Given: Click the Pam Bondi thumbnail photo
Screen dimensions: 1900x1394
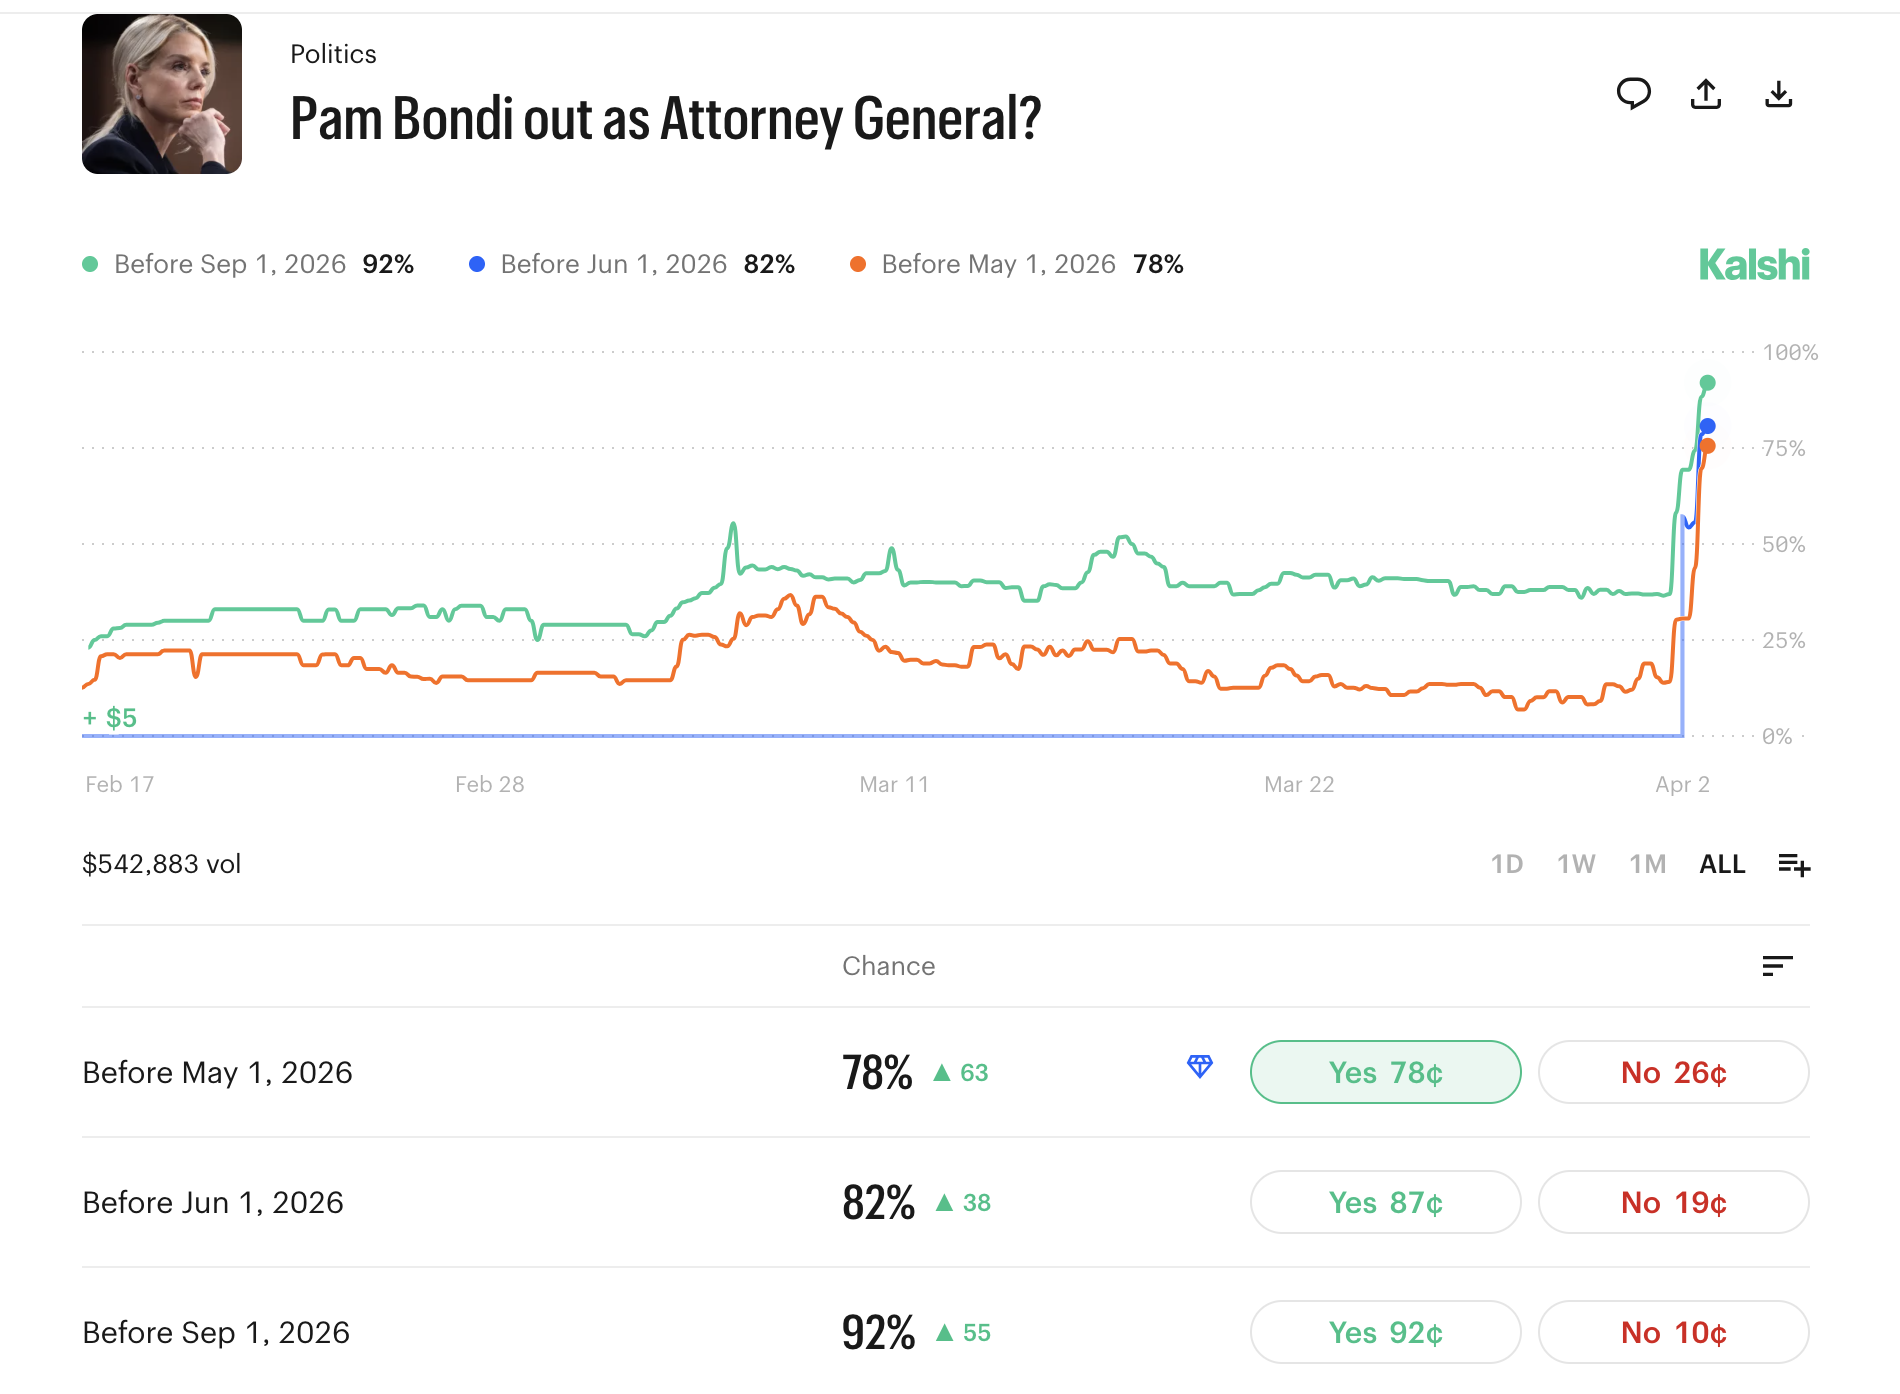Looking at the screenshot, I should coord(162,94).
